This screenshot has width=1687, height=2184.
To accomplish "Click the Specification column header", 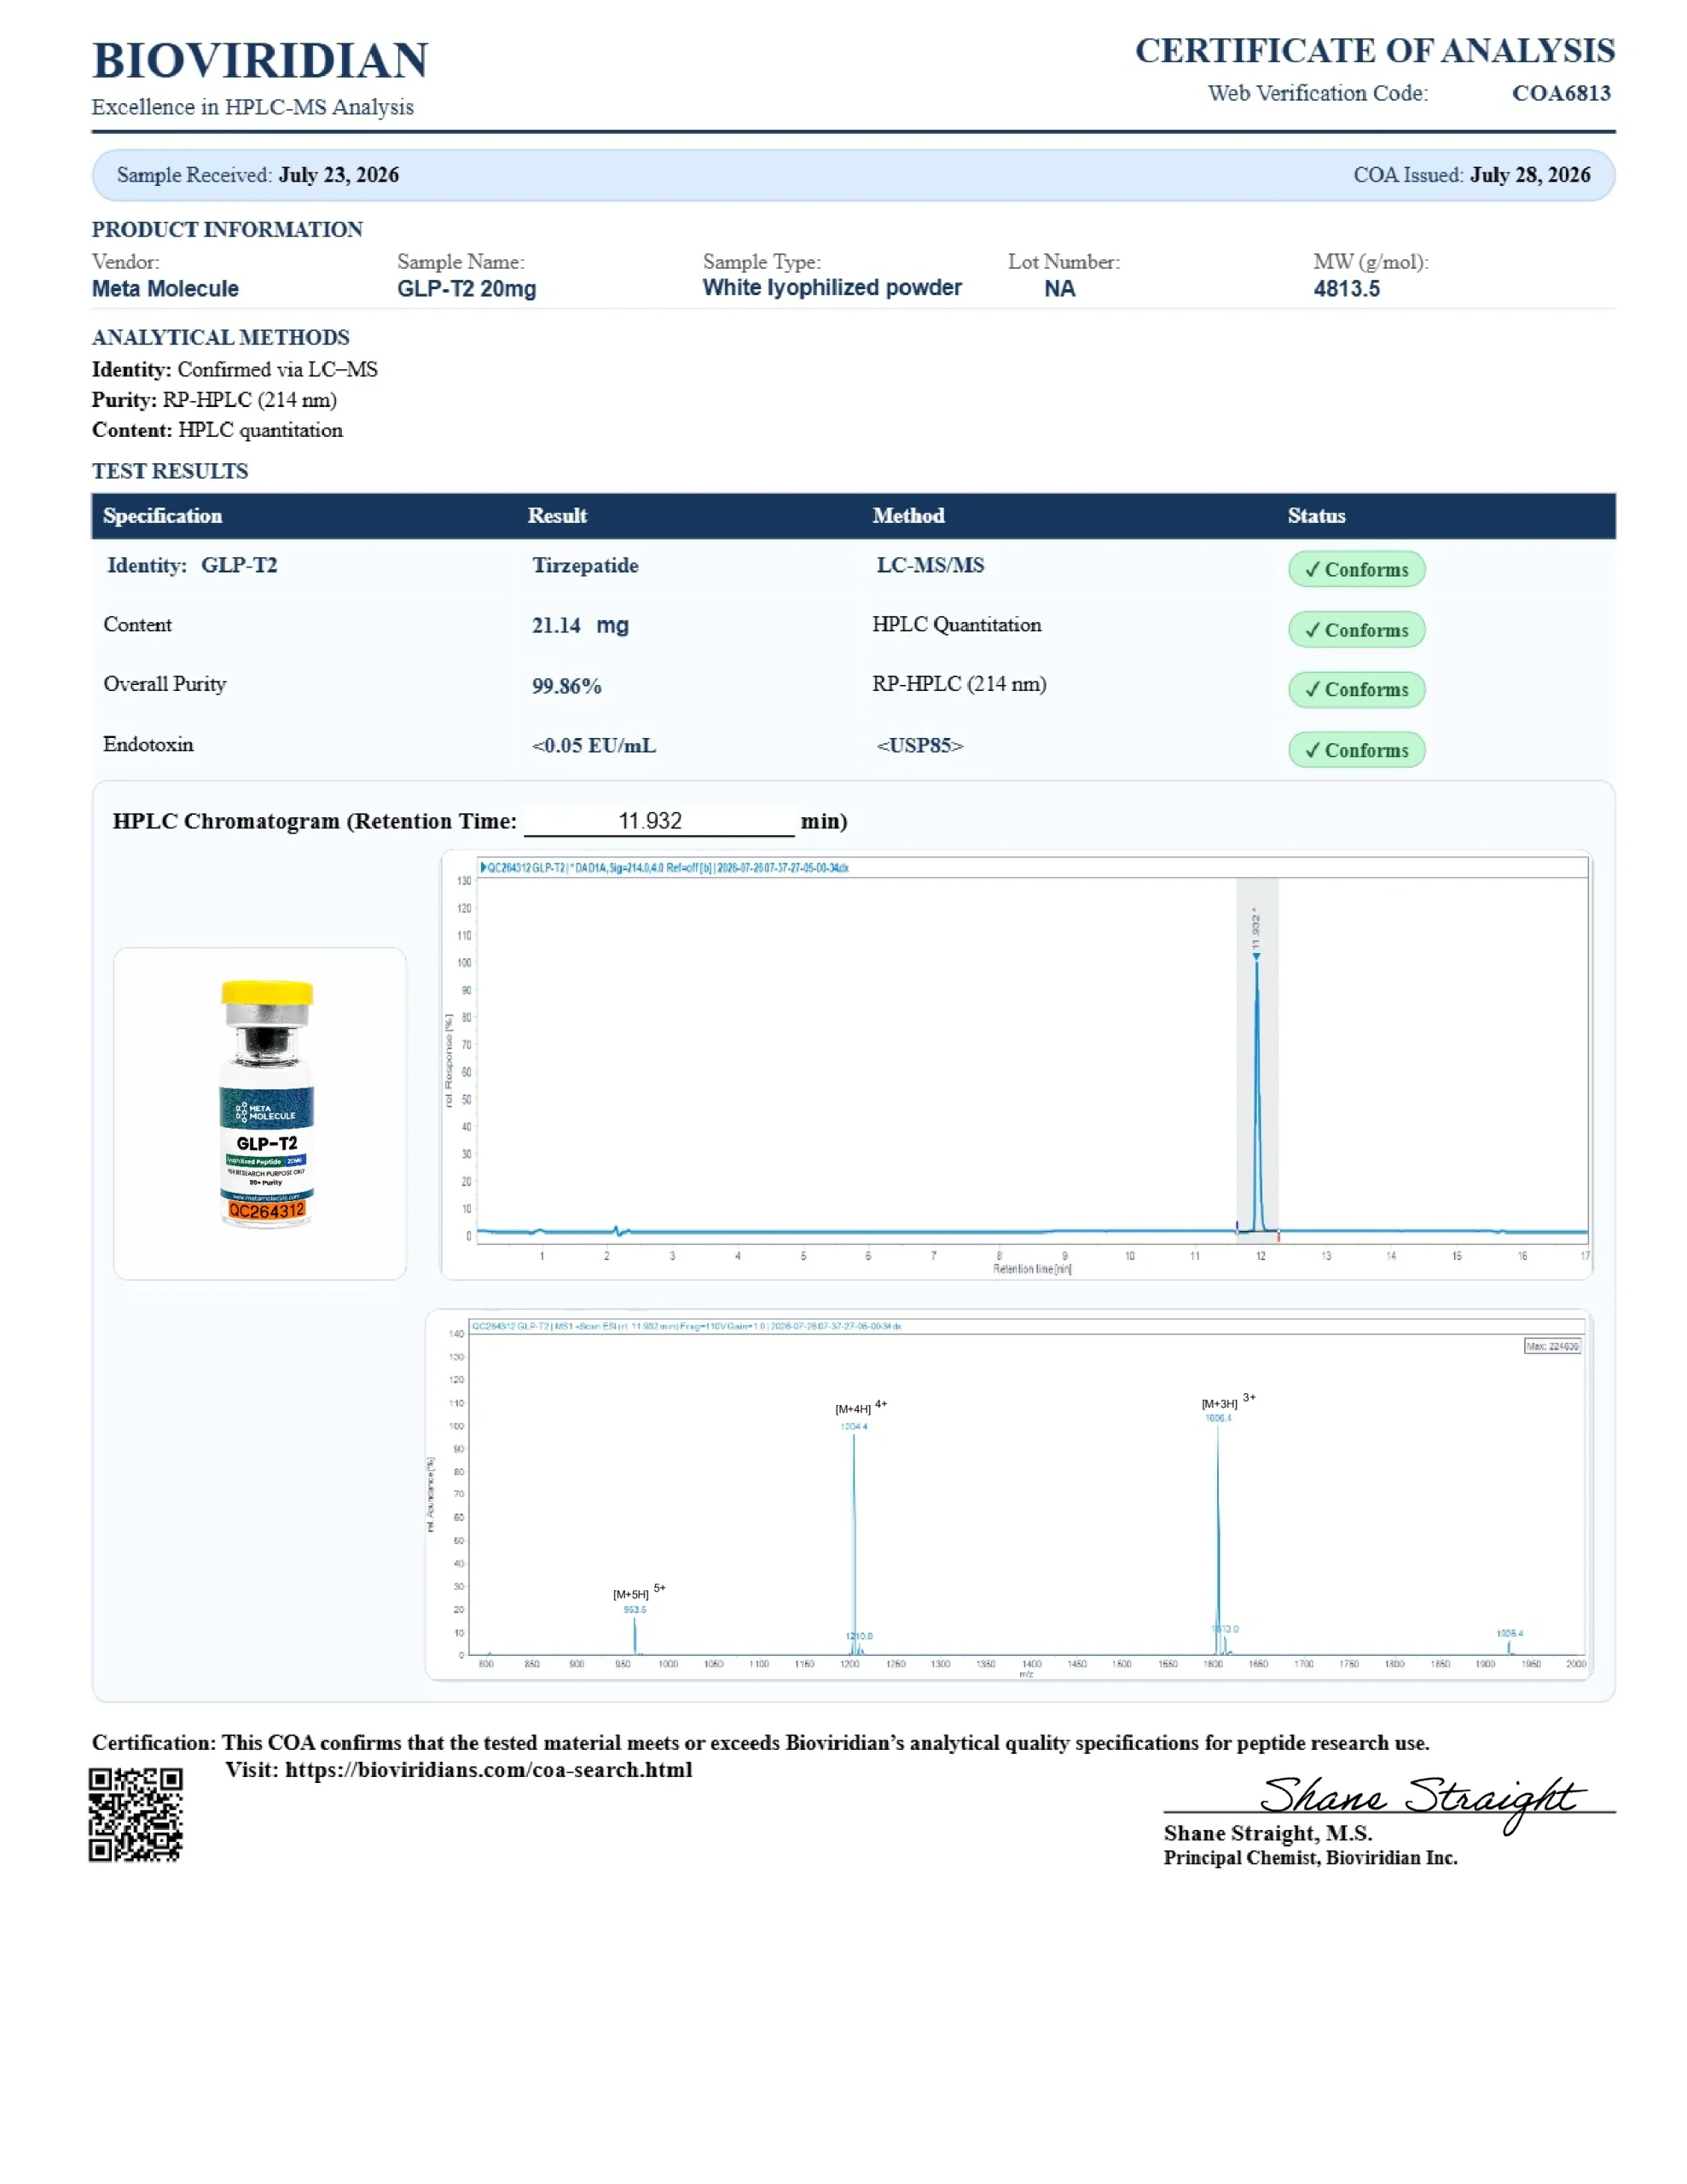I will click(162, 516).
